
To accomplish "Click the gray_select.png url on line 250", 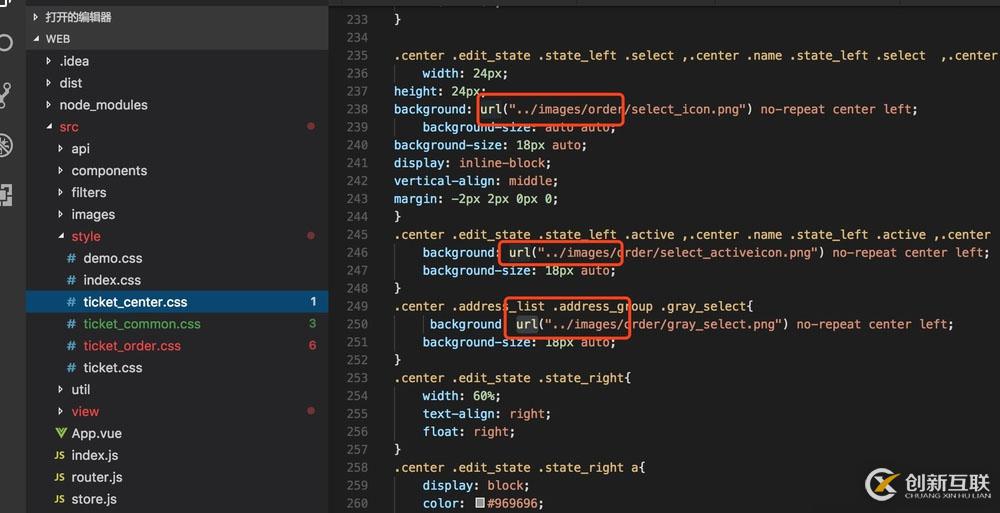I will click(652, 324).
